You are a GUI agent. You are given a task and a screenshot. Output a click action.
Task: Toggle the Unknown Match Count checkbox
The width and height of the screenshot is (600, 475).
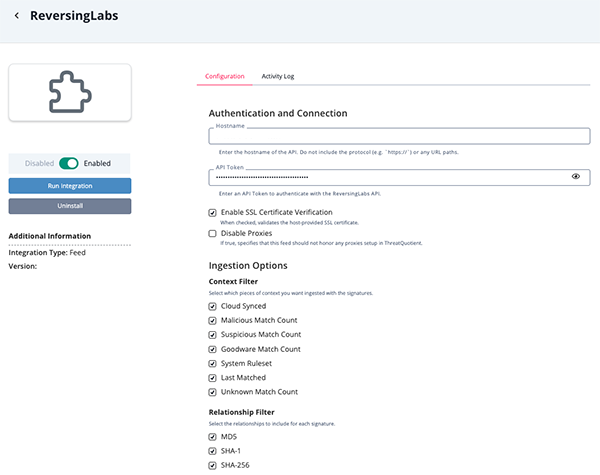pos(212,392)
